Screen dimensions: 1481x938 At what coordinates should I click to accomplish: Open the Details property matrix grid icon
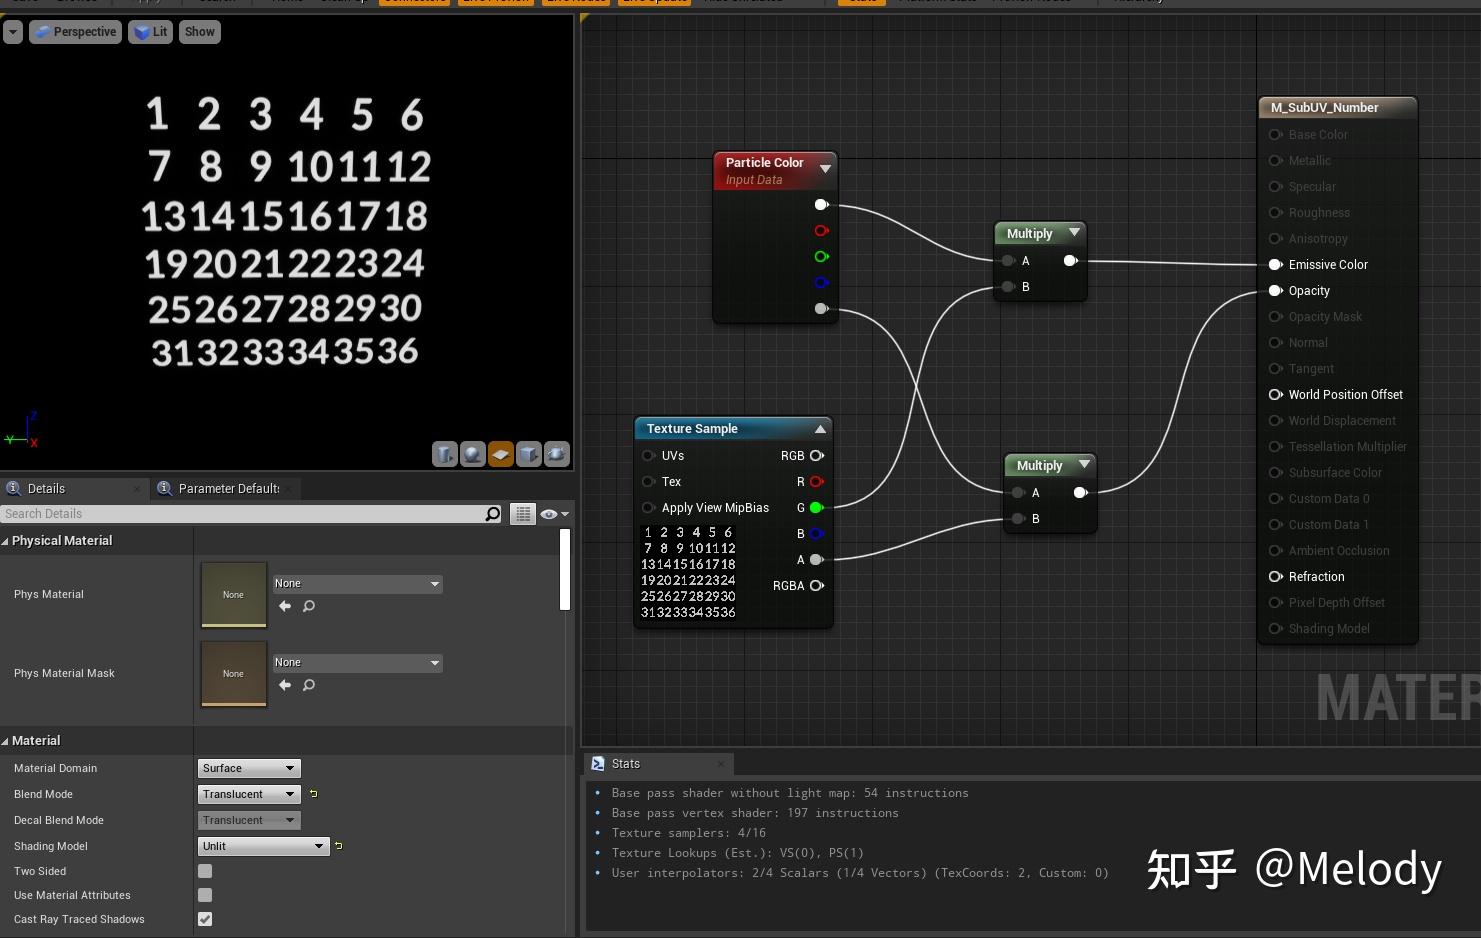tap(522, 514)
